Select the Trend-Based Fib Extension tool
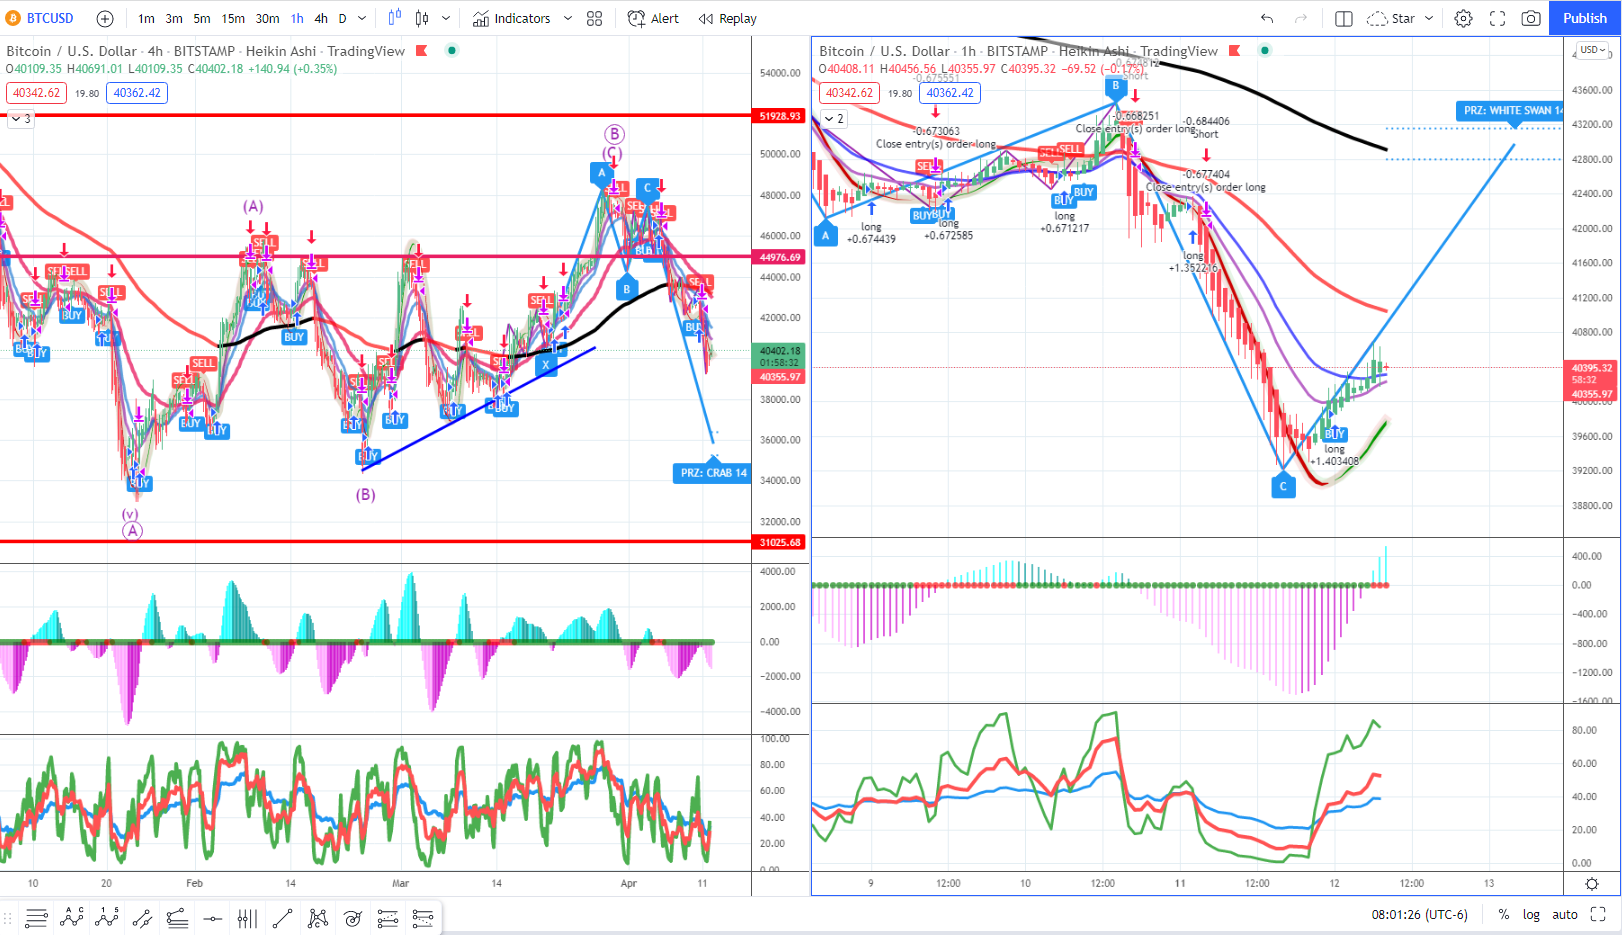The image size is (1622, 935). tap(177, 917)
